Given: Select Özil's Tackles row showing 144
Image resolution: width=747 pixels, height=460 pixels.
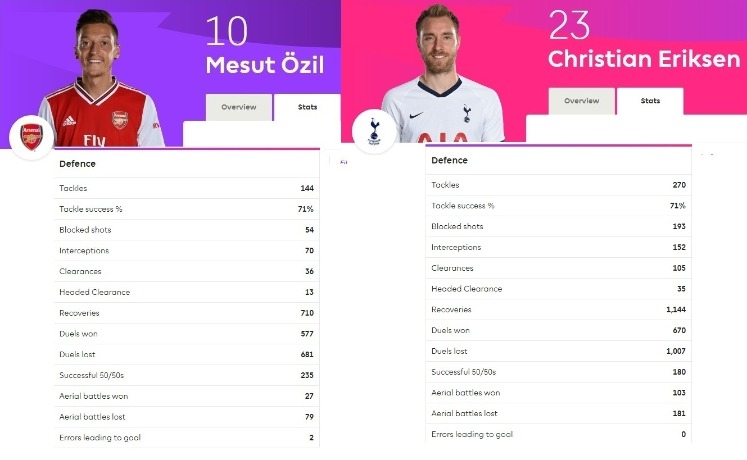Looking at the screenshot, I should tap(186, 188).
